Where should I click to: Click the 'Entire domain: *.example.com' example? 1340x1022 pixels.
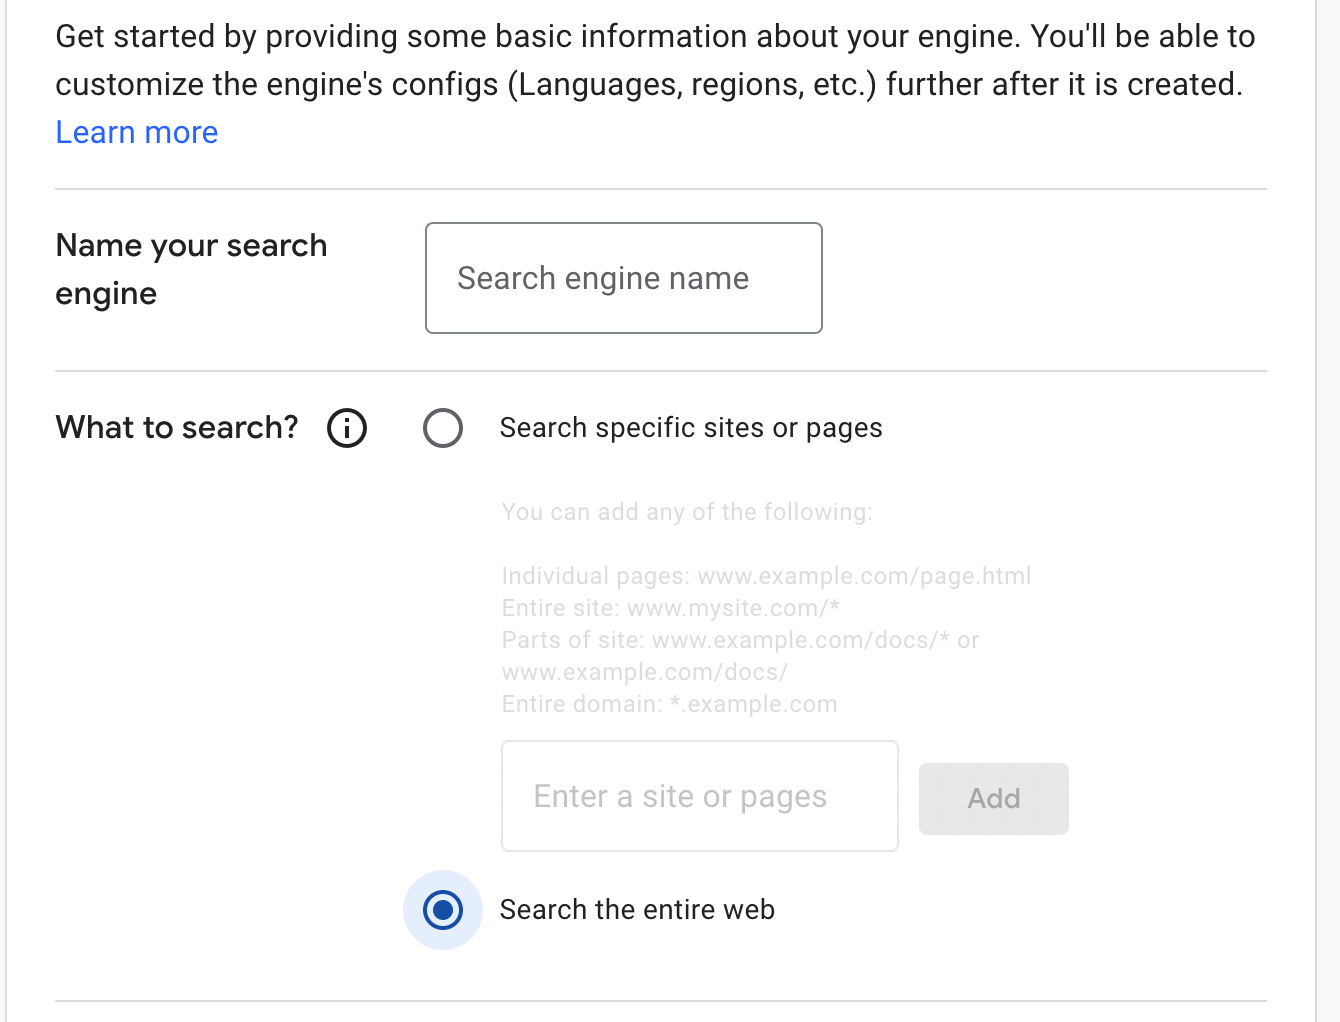click(669, 704)
